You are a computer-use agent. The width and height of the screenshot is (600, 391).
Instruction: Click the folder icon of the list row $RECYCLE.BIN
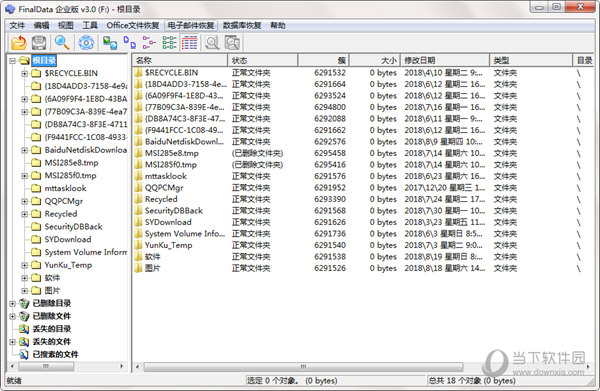click(x=138, y=73)
